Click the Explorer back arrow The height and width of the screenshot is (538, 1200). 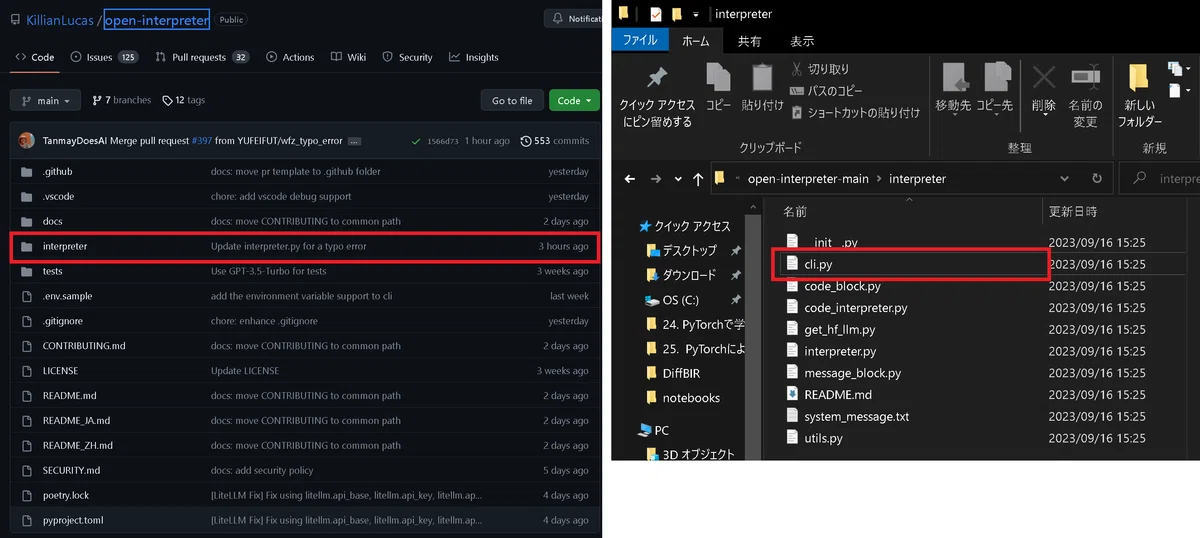629,179
